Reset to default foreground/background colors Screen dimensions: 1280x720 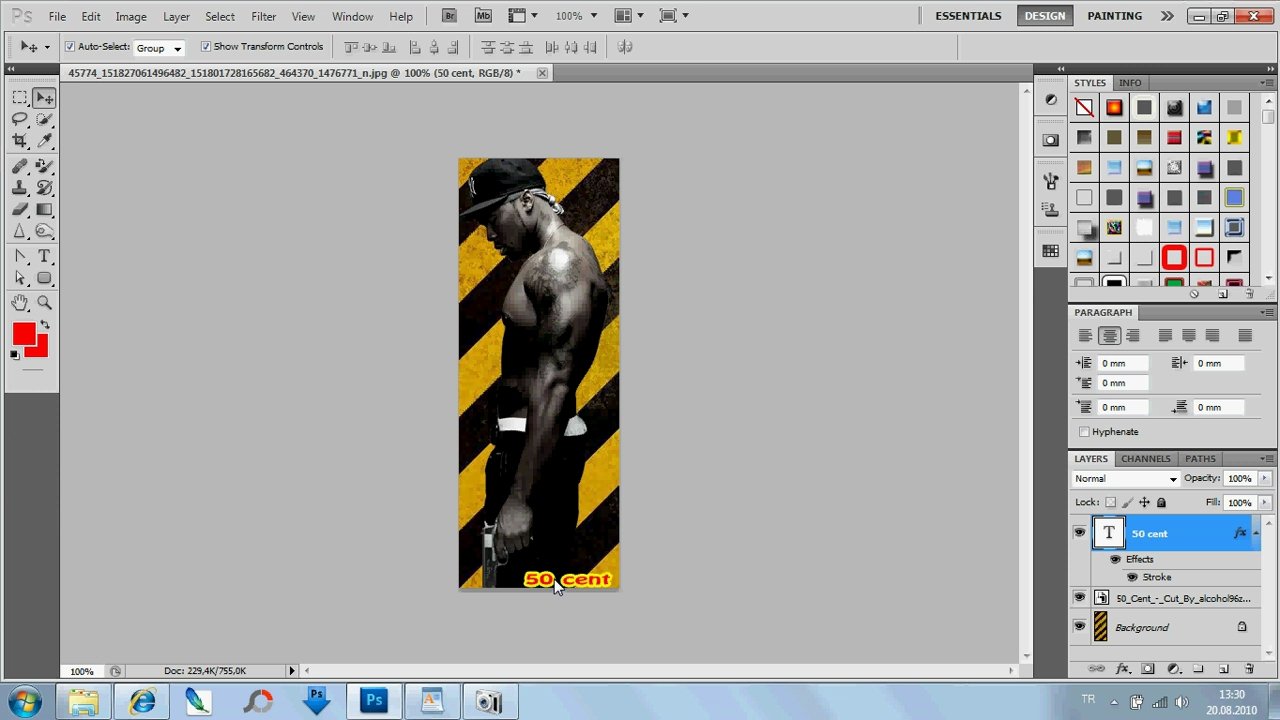click(x=15, y=355)
